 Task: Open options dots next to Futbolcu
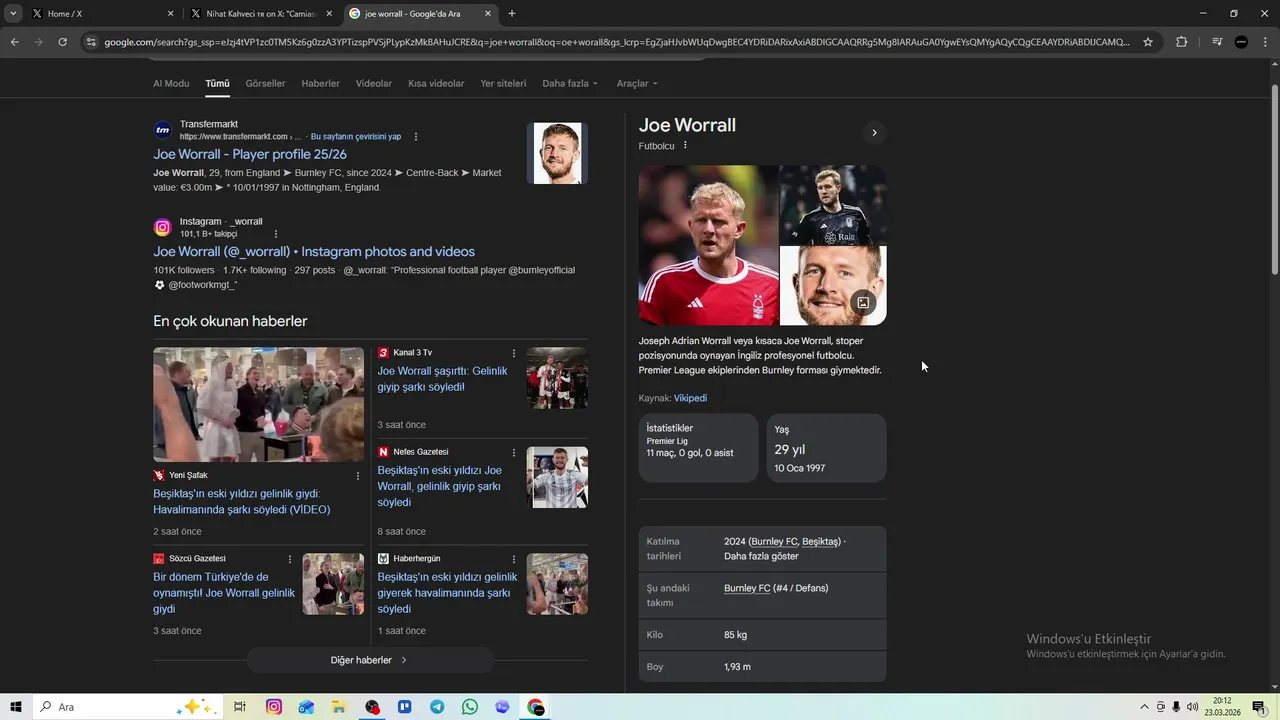685,146
